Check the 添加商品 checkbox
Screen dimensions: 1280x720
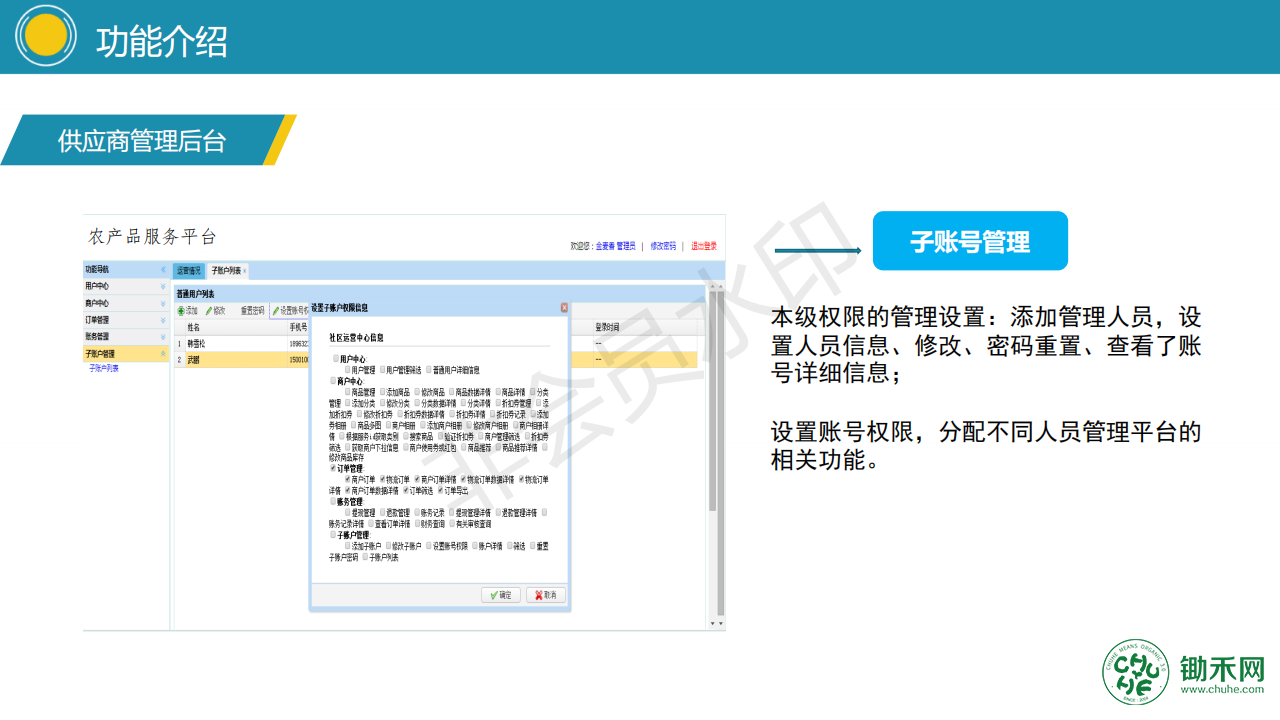(x=383, y=391)
